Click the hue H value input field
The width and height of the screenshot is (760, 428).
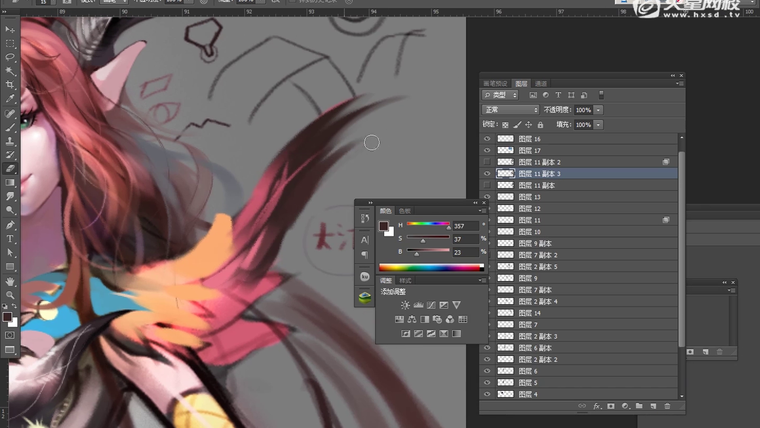pyautogui.click(x=464, y=227)
